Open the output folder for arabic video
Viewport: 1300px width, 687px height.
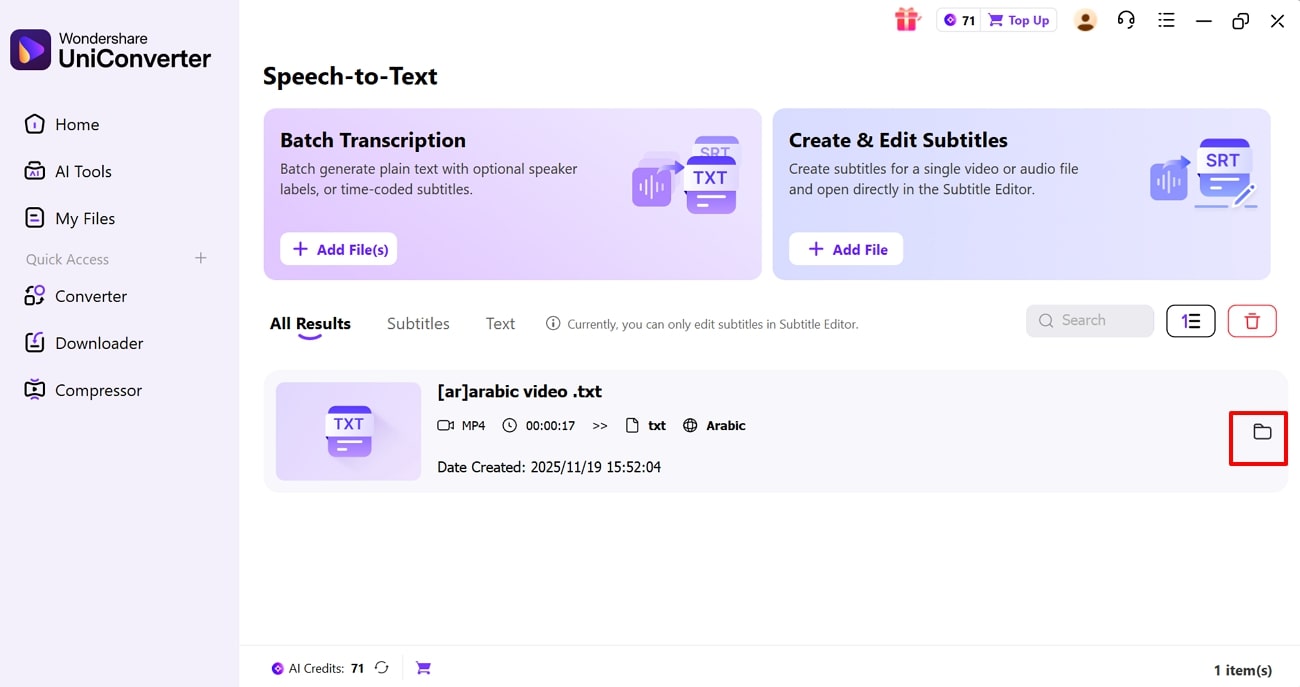tap(1262, 432)
